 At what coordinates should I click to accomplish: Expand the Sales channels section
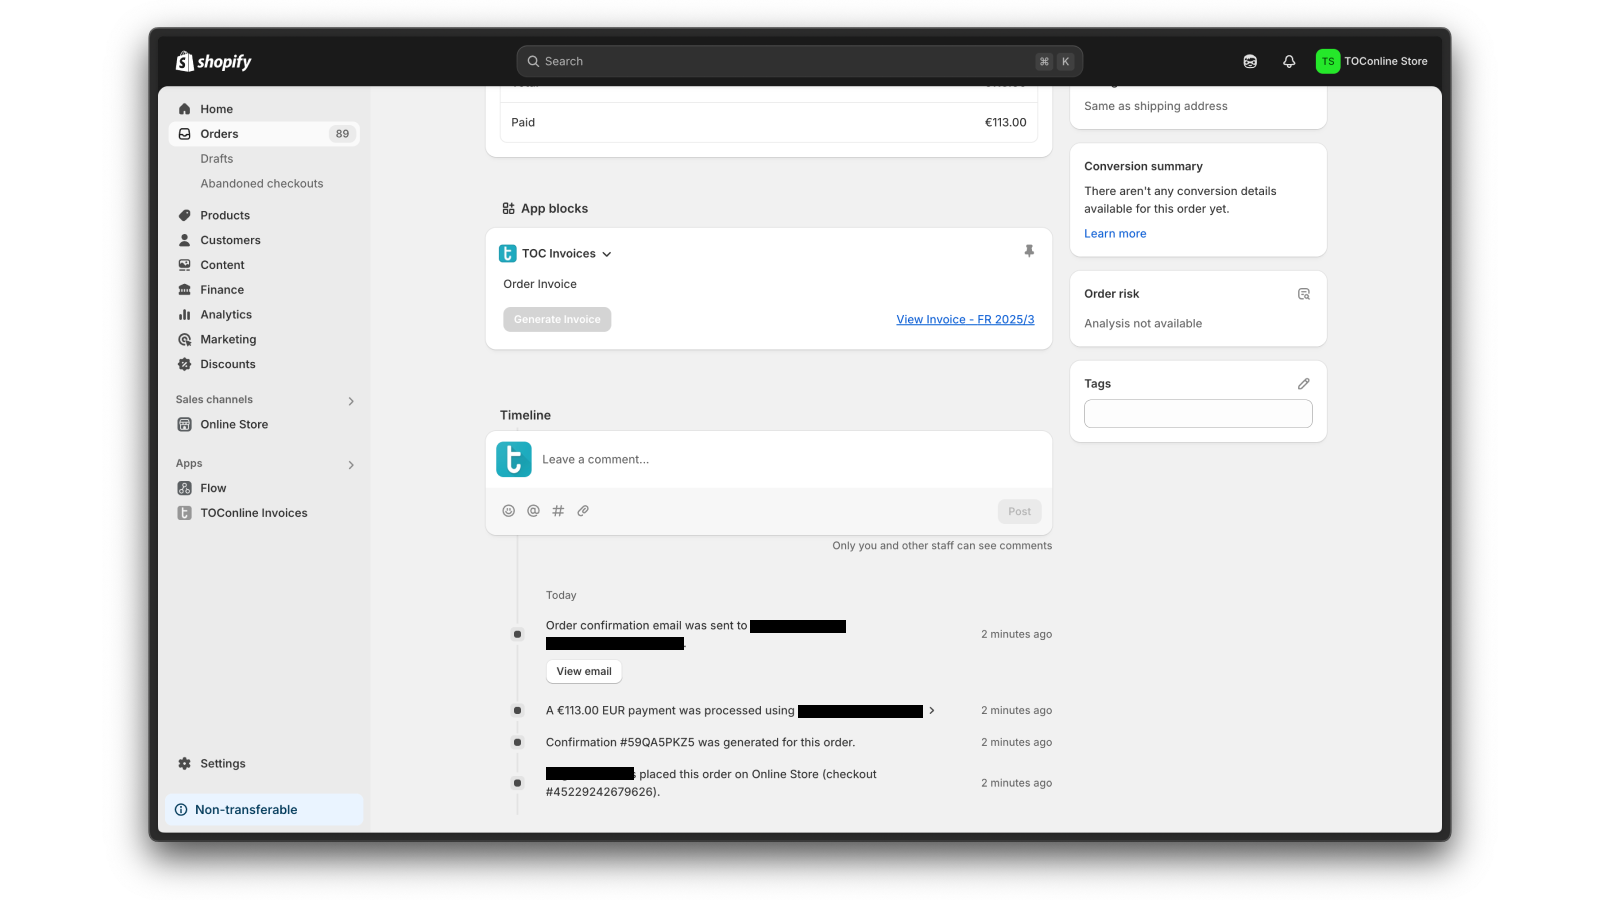(x=351, y=401)
